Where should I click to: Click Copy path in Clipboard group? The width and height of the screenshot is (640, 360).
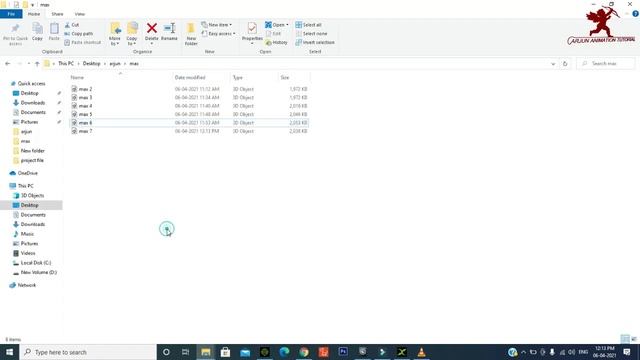click(78, 33)
